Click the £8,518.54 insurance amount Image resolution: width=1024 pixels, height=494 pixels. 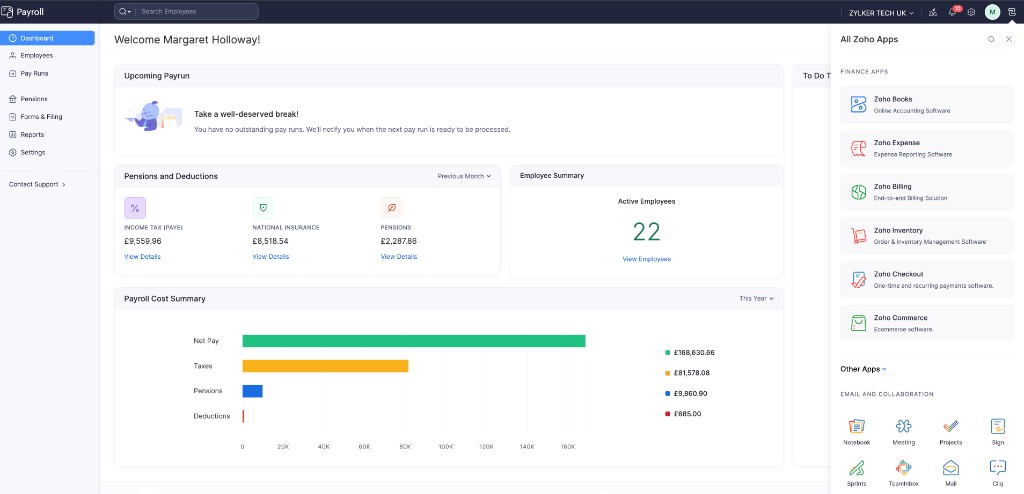[x=270, y=241]
